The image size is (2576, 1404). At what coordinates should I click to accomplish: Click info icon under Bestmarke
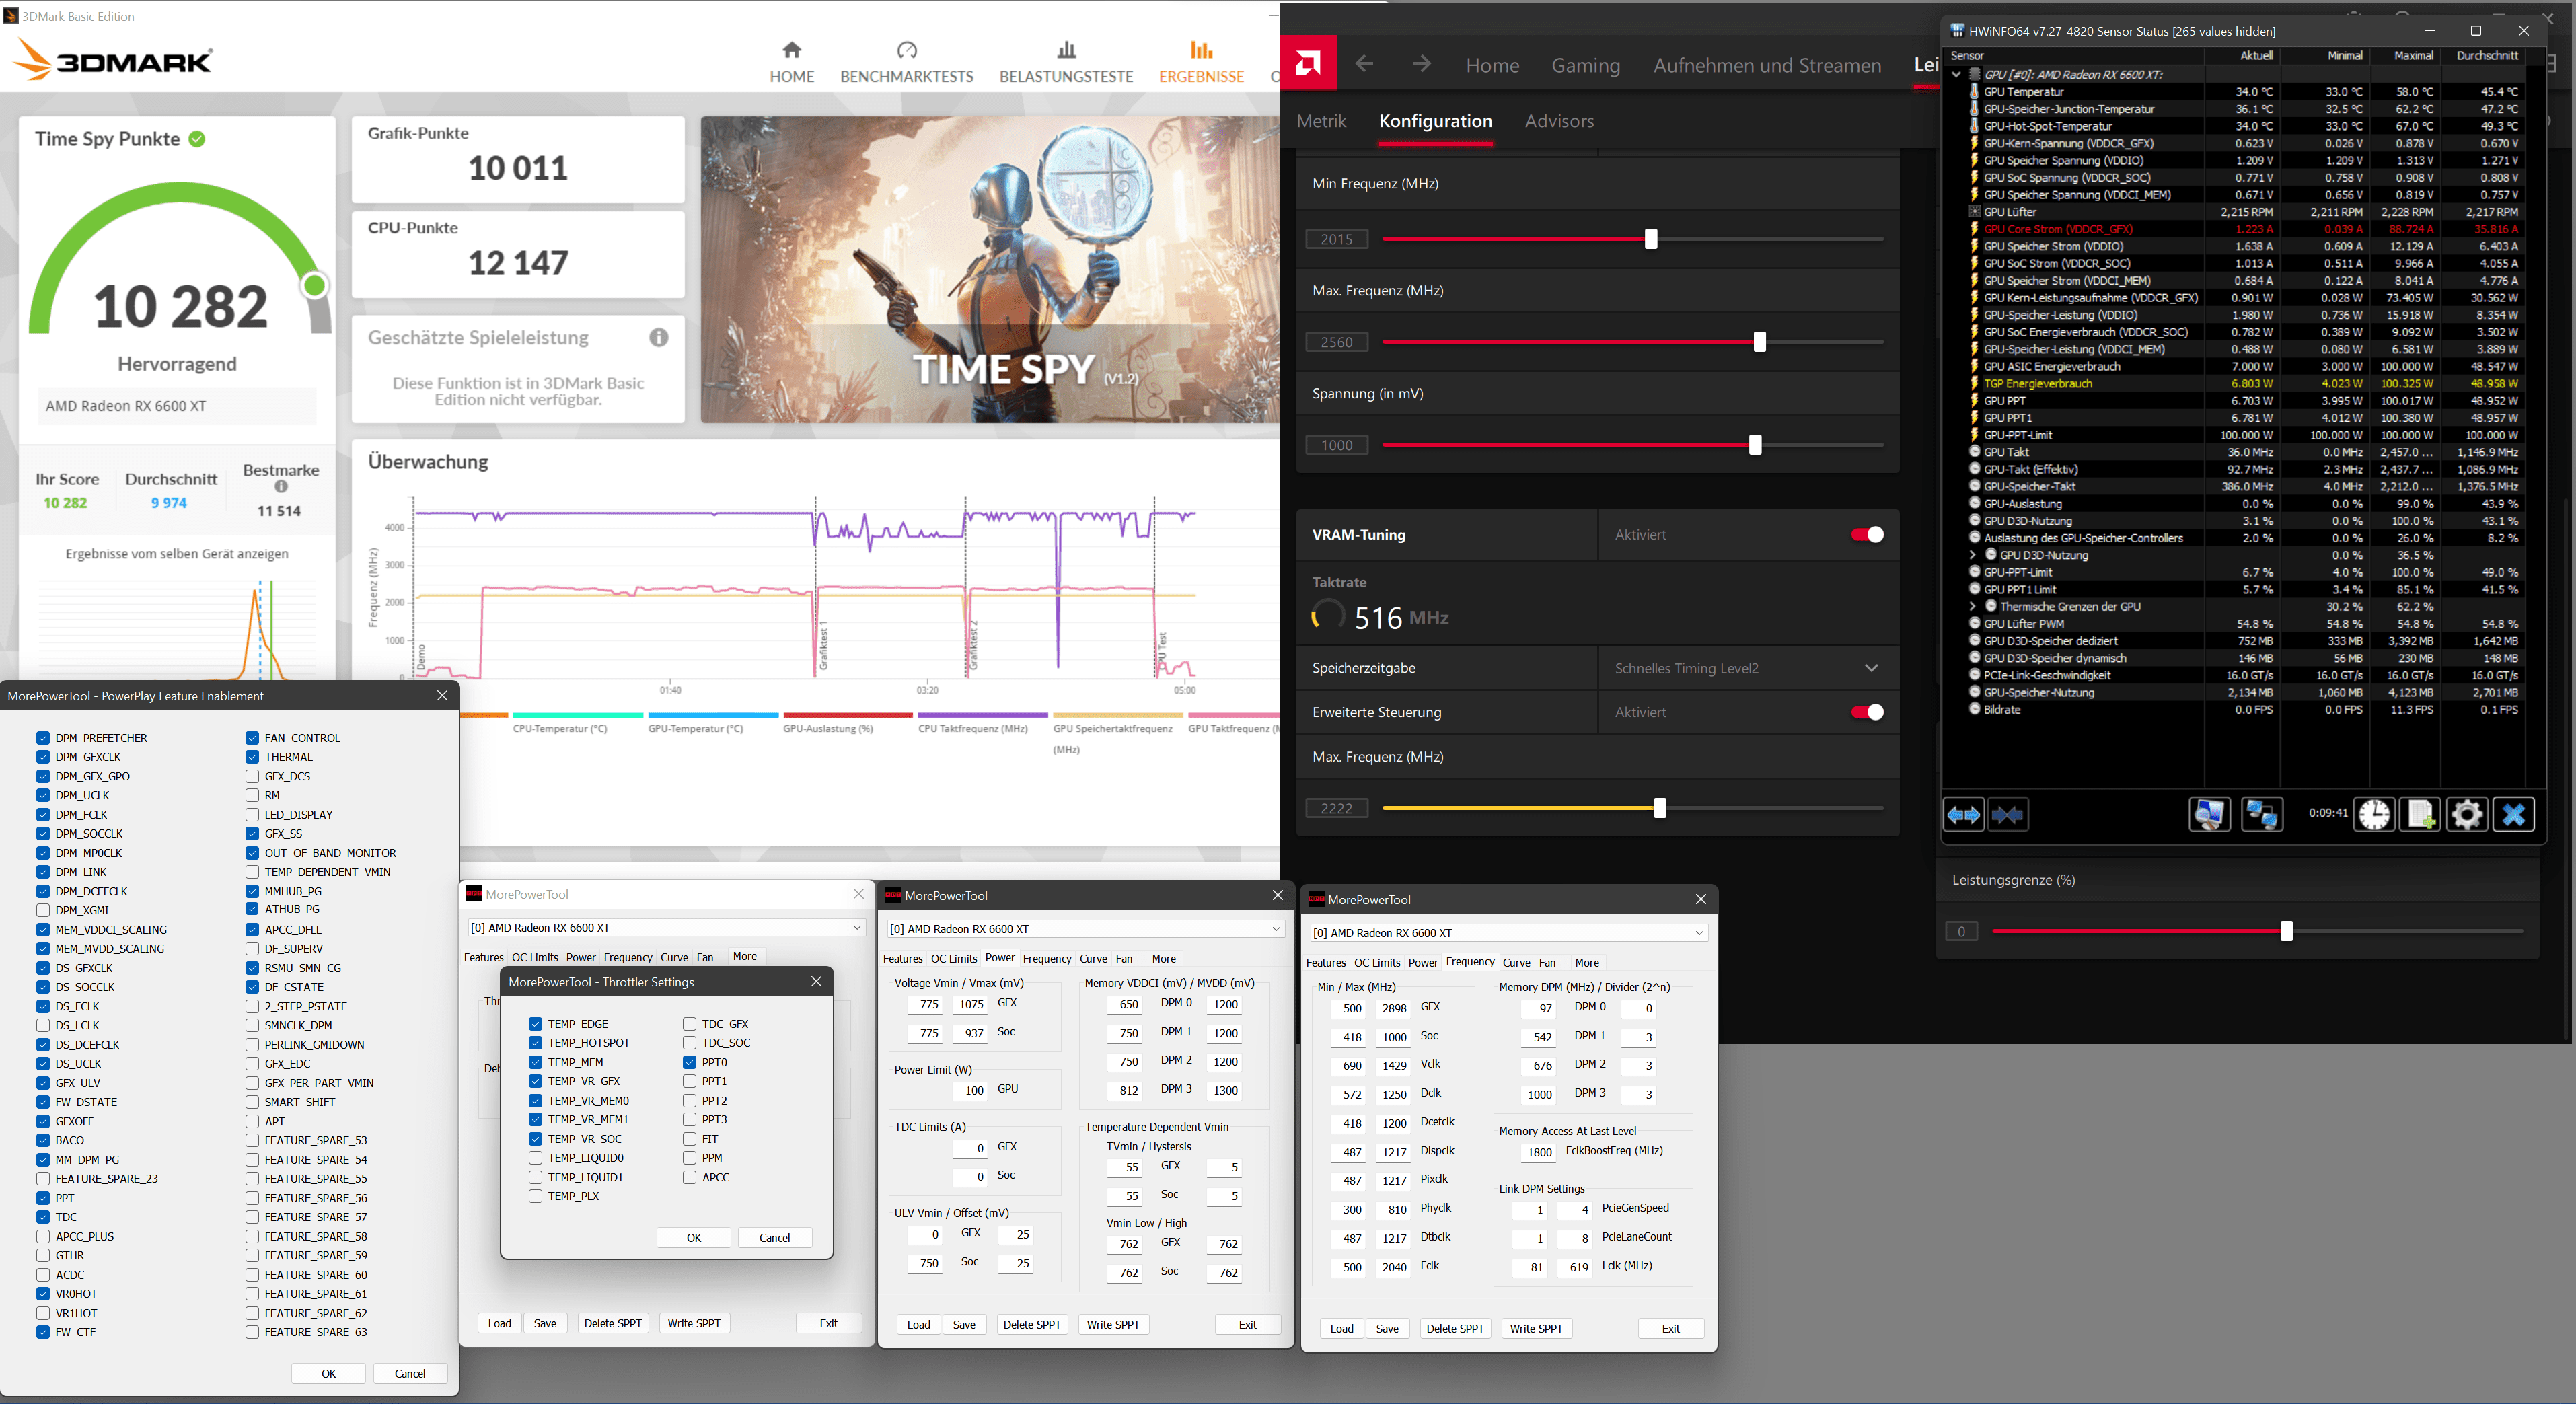(281, 487)
